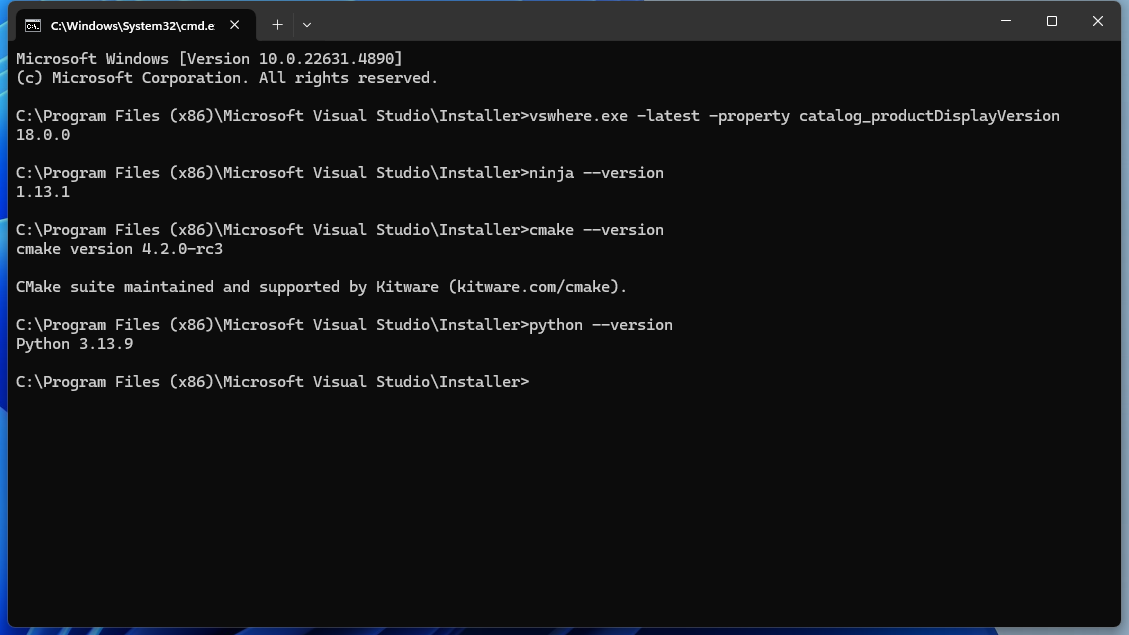
Task: Open a new tab with the plus button
Action: [x=277, y=24]
